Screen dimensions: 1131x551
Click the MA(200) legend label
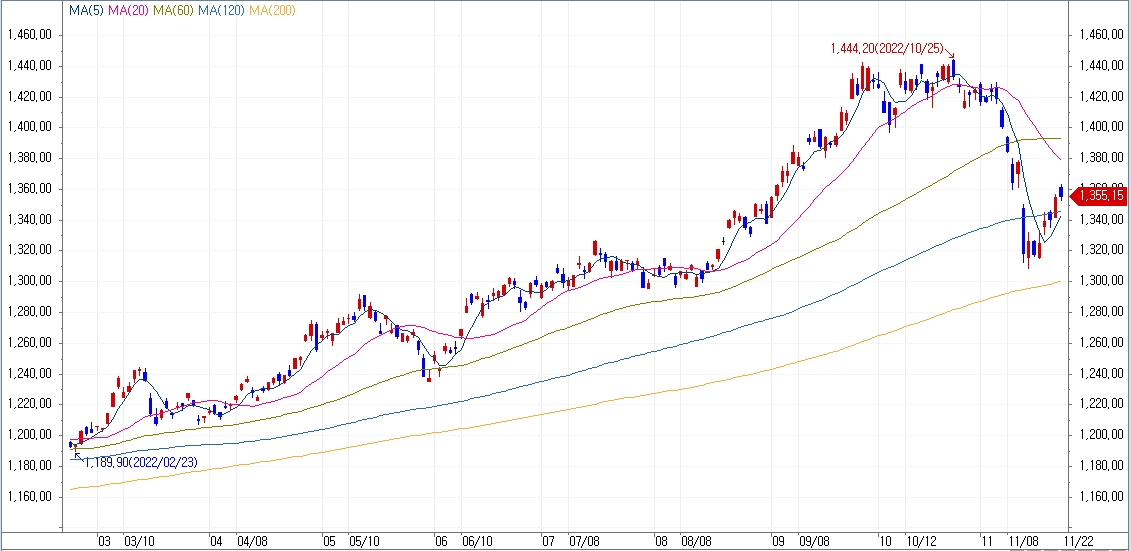(x=273, y=10)
